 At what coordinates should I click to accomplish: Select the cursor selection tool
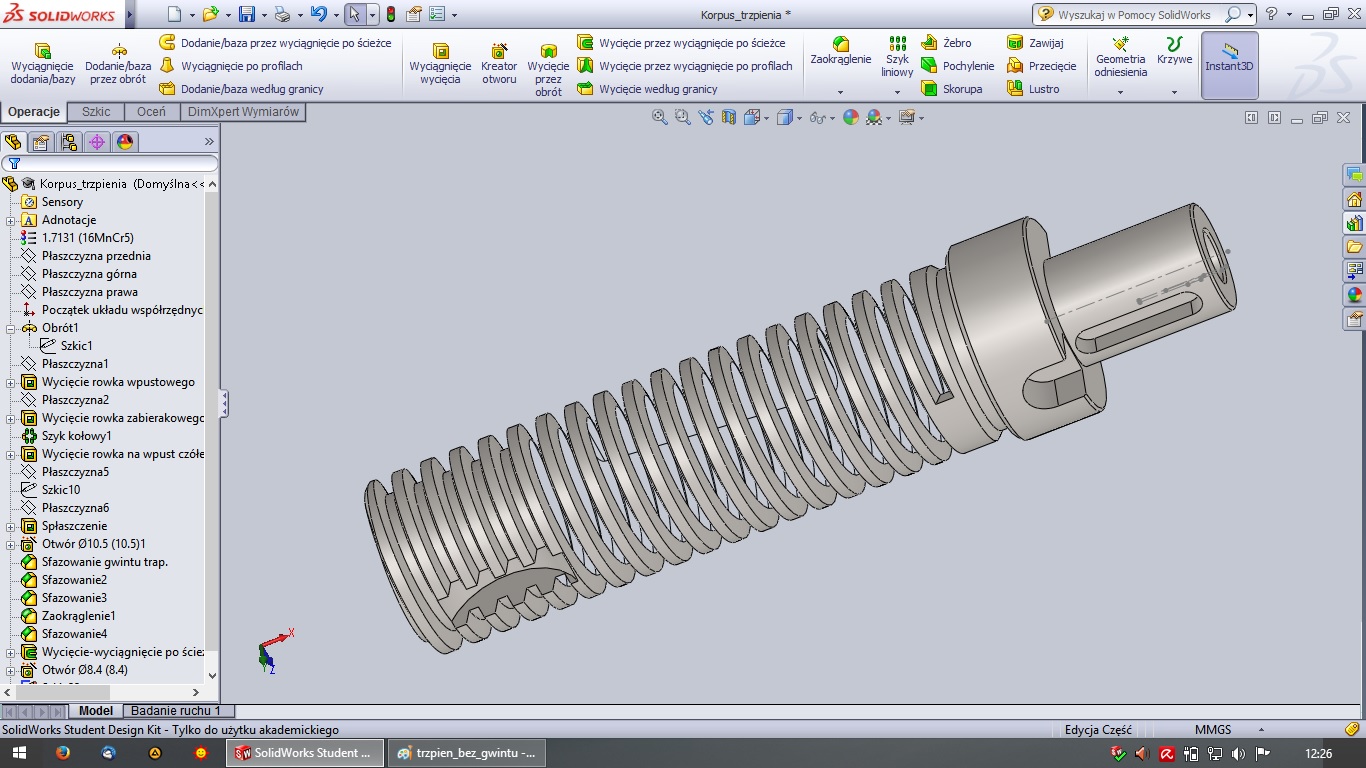[354, 14]
